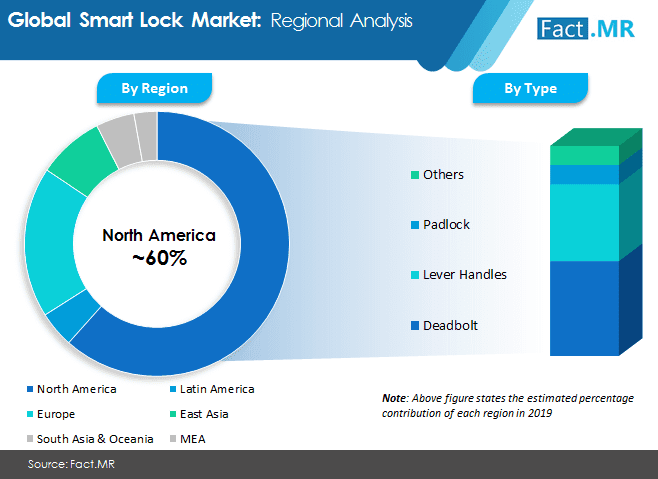Image resolution: width=658 pixels, height=479 pixels.
Task: Select the By Type tab
Action: tap(530, 88)
